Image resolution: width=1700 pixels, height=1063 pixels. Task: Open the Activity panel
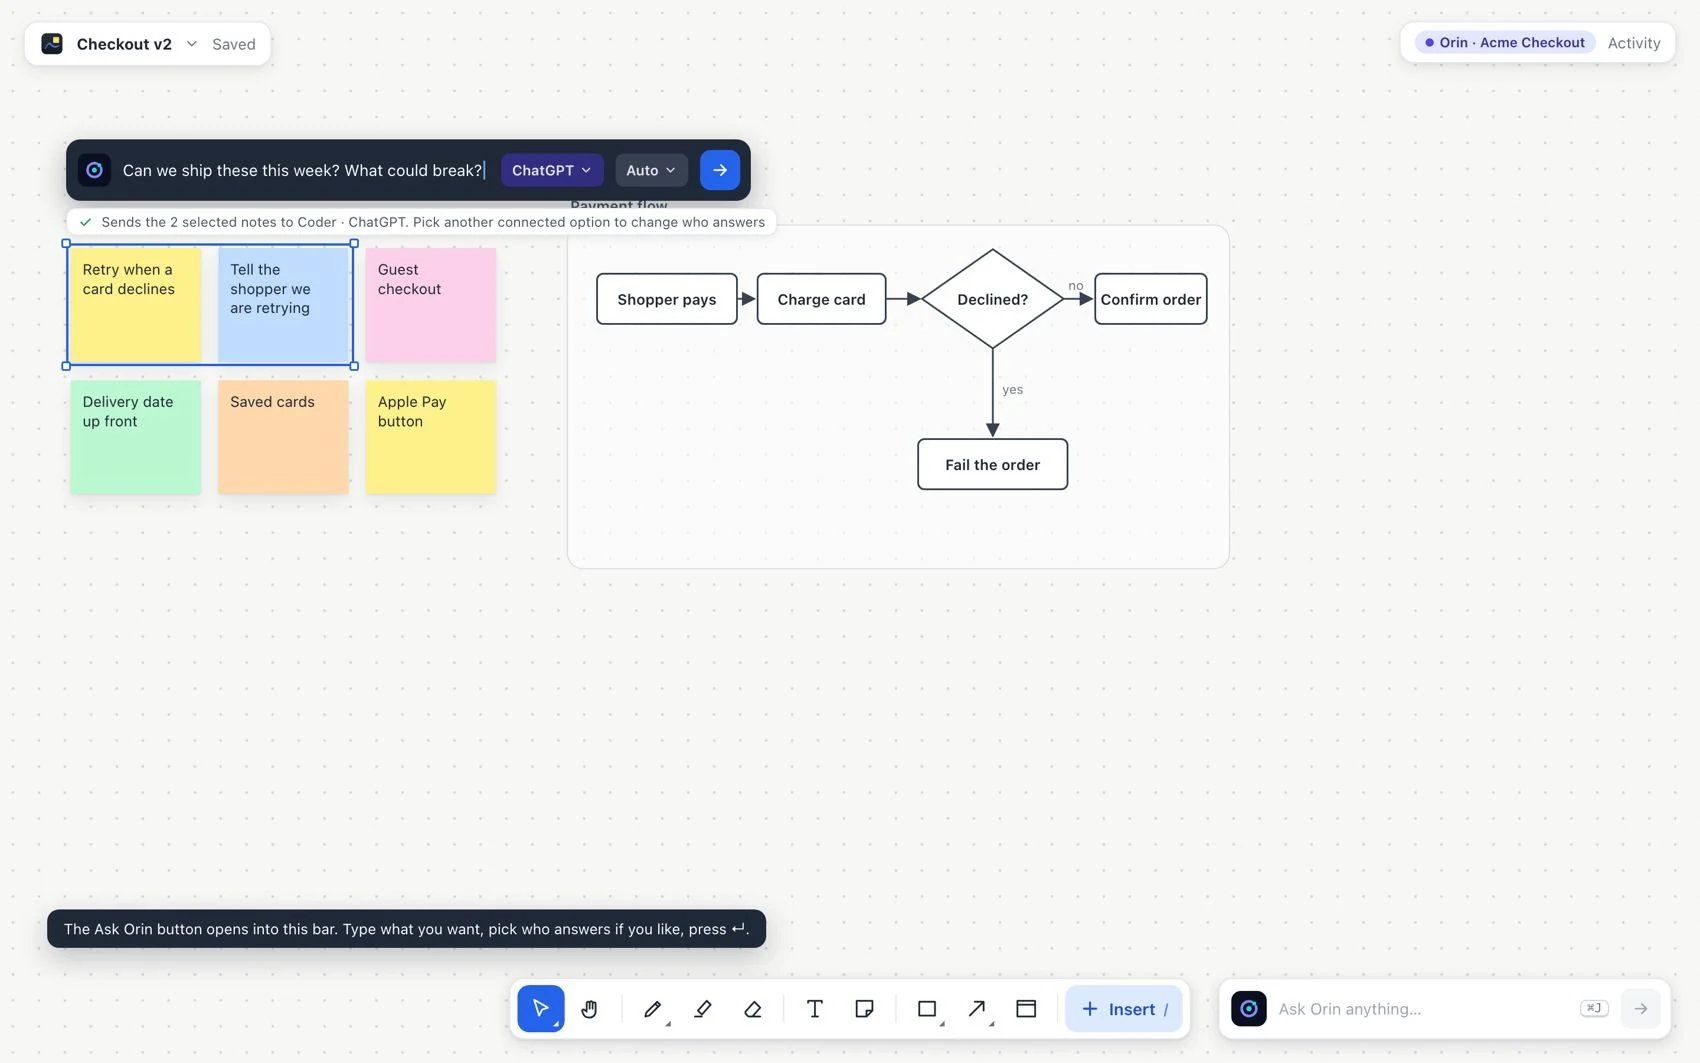pos(1634,43)
